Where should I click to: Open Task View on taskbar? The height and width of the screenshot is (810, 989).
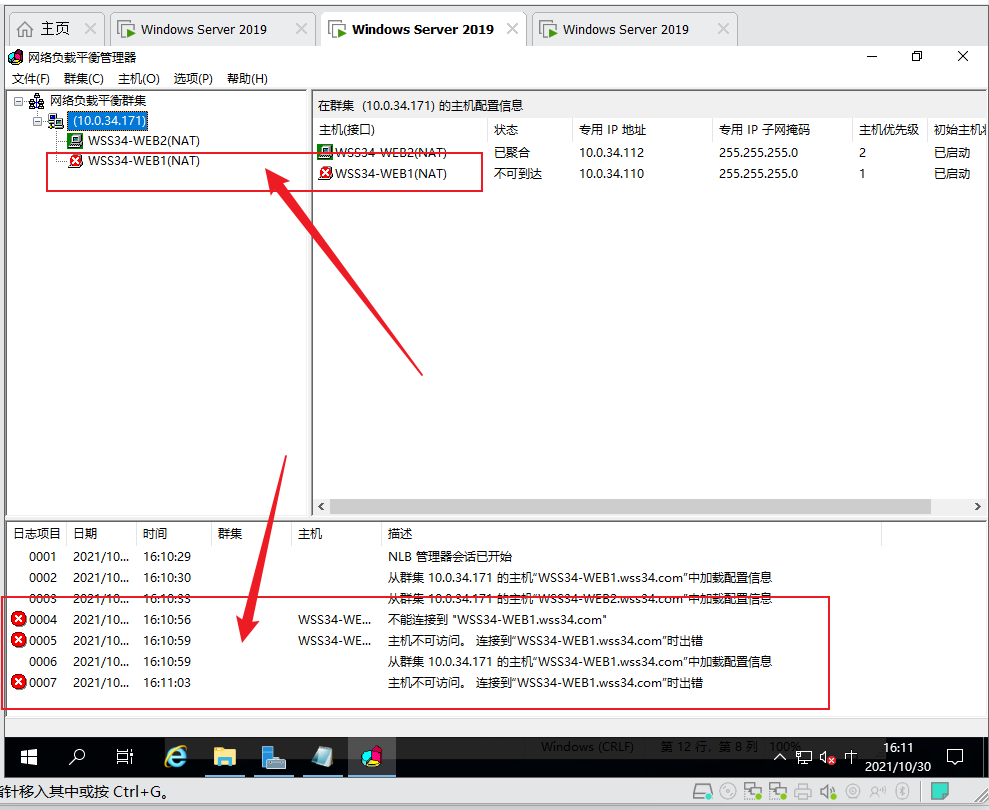pyautogui.click(x=125, y=757)
